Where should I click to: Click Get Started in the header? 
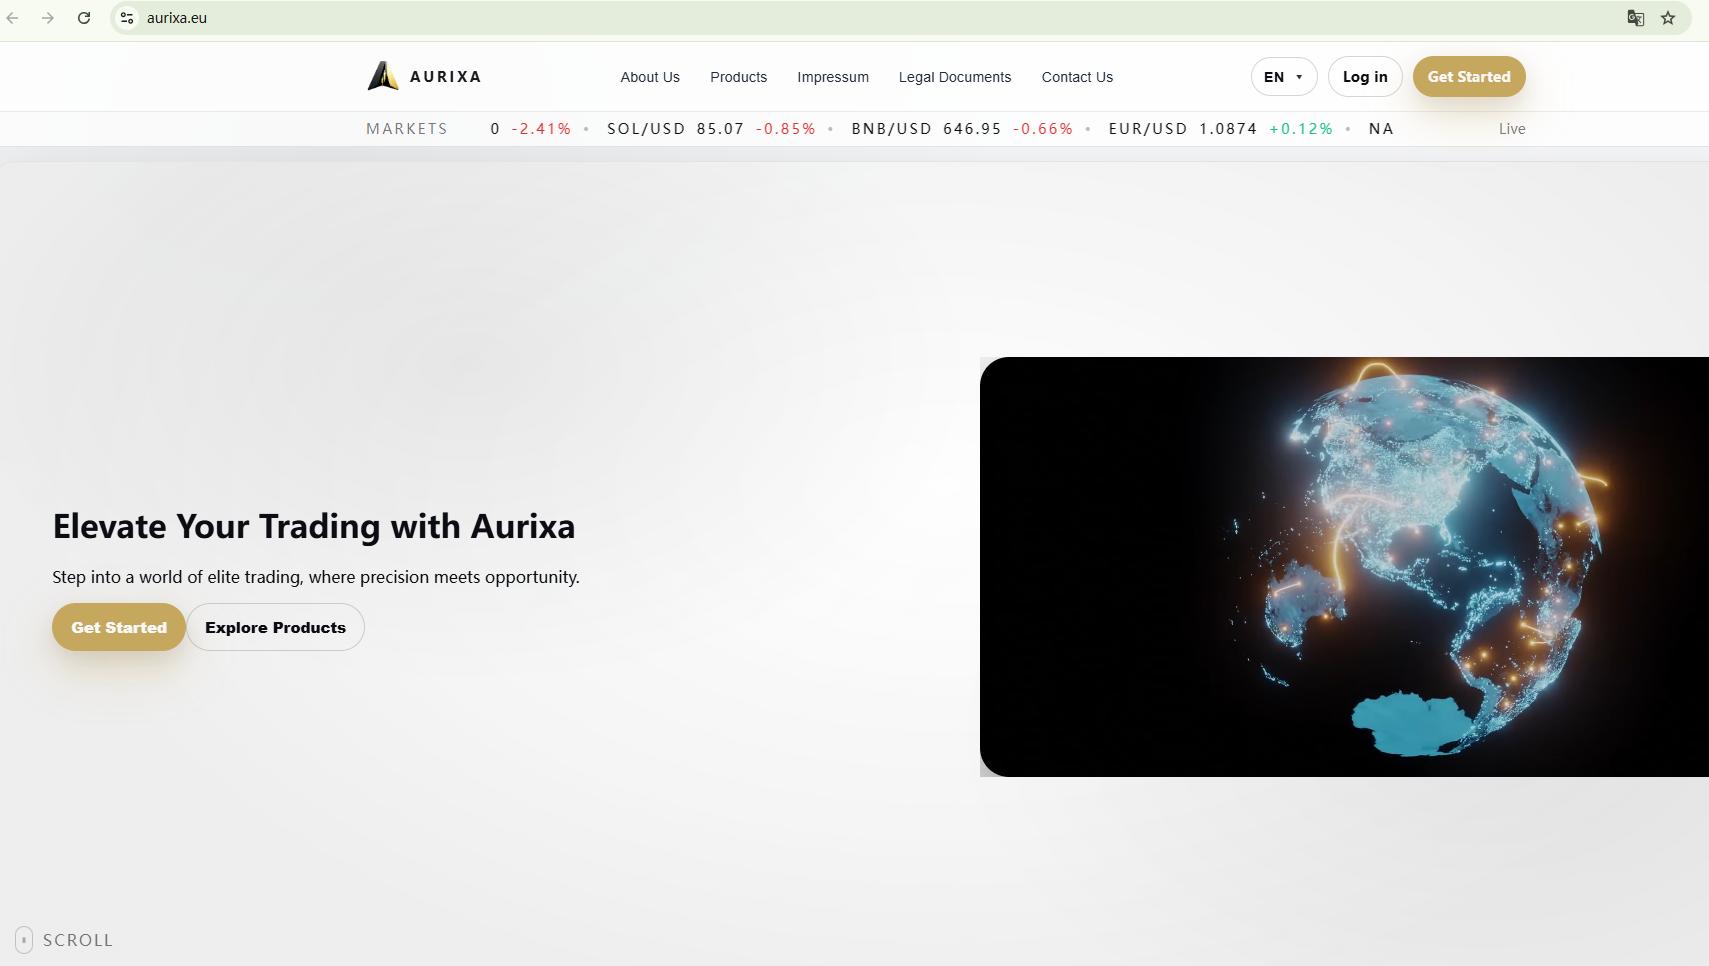pos(1469,77)
